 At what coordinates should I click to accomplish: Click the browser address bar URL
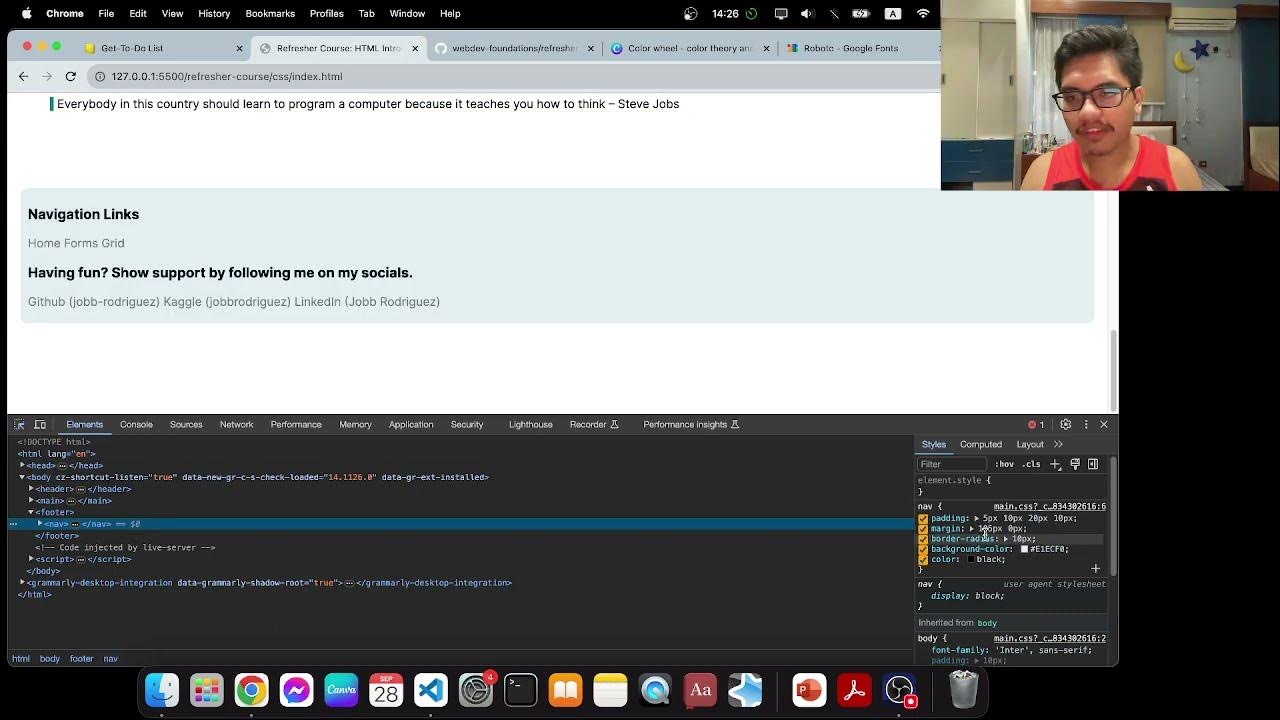tap(227, 76)
